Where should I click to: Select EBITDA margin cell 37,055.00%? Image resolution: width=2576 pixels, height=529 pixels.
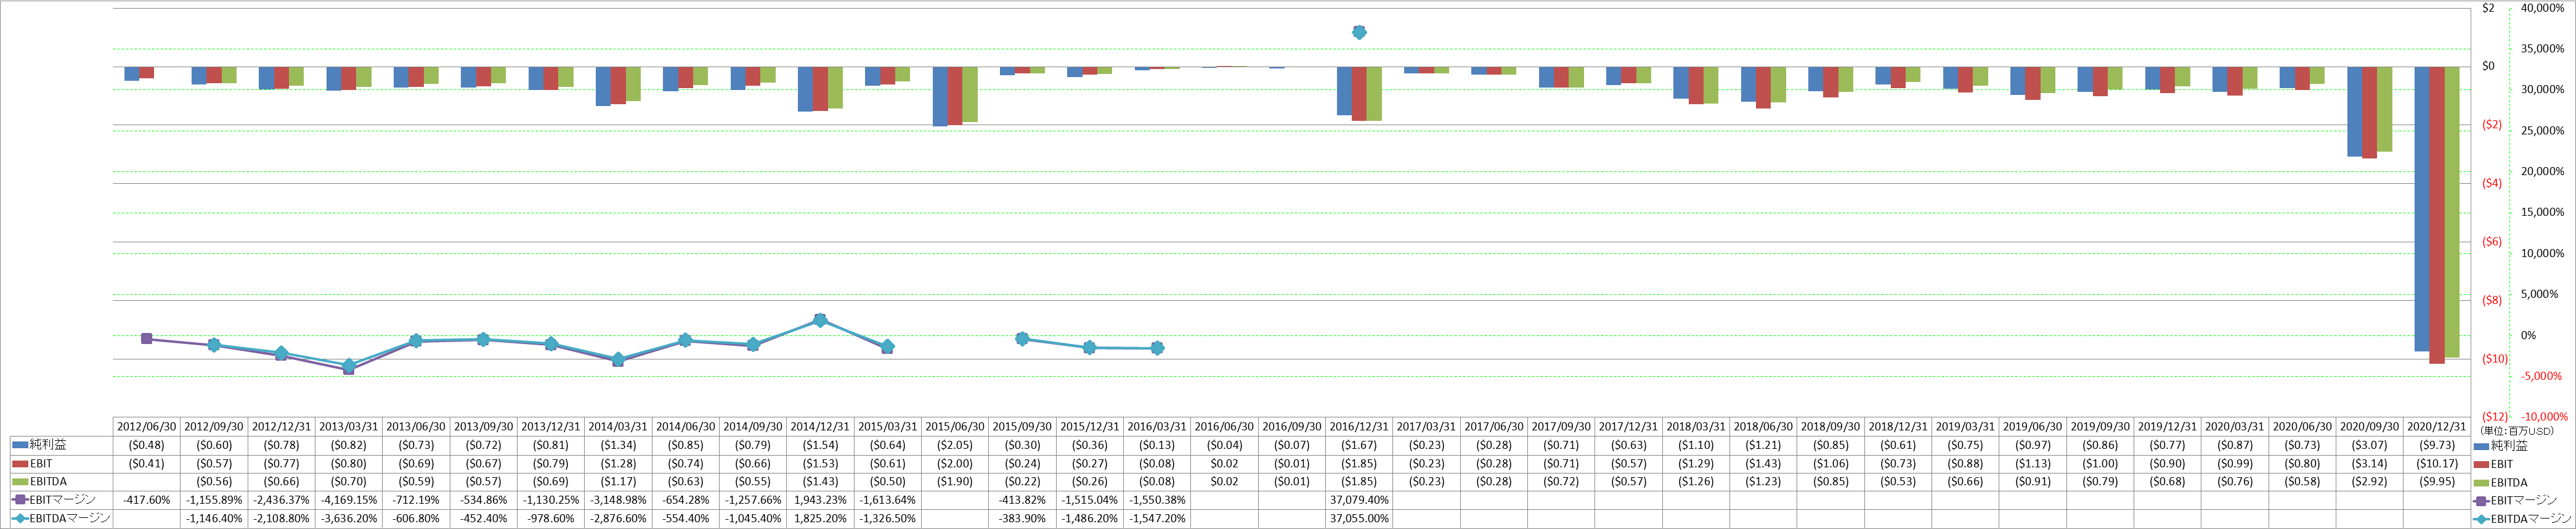[x=1359, y=518]
